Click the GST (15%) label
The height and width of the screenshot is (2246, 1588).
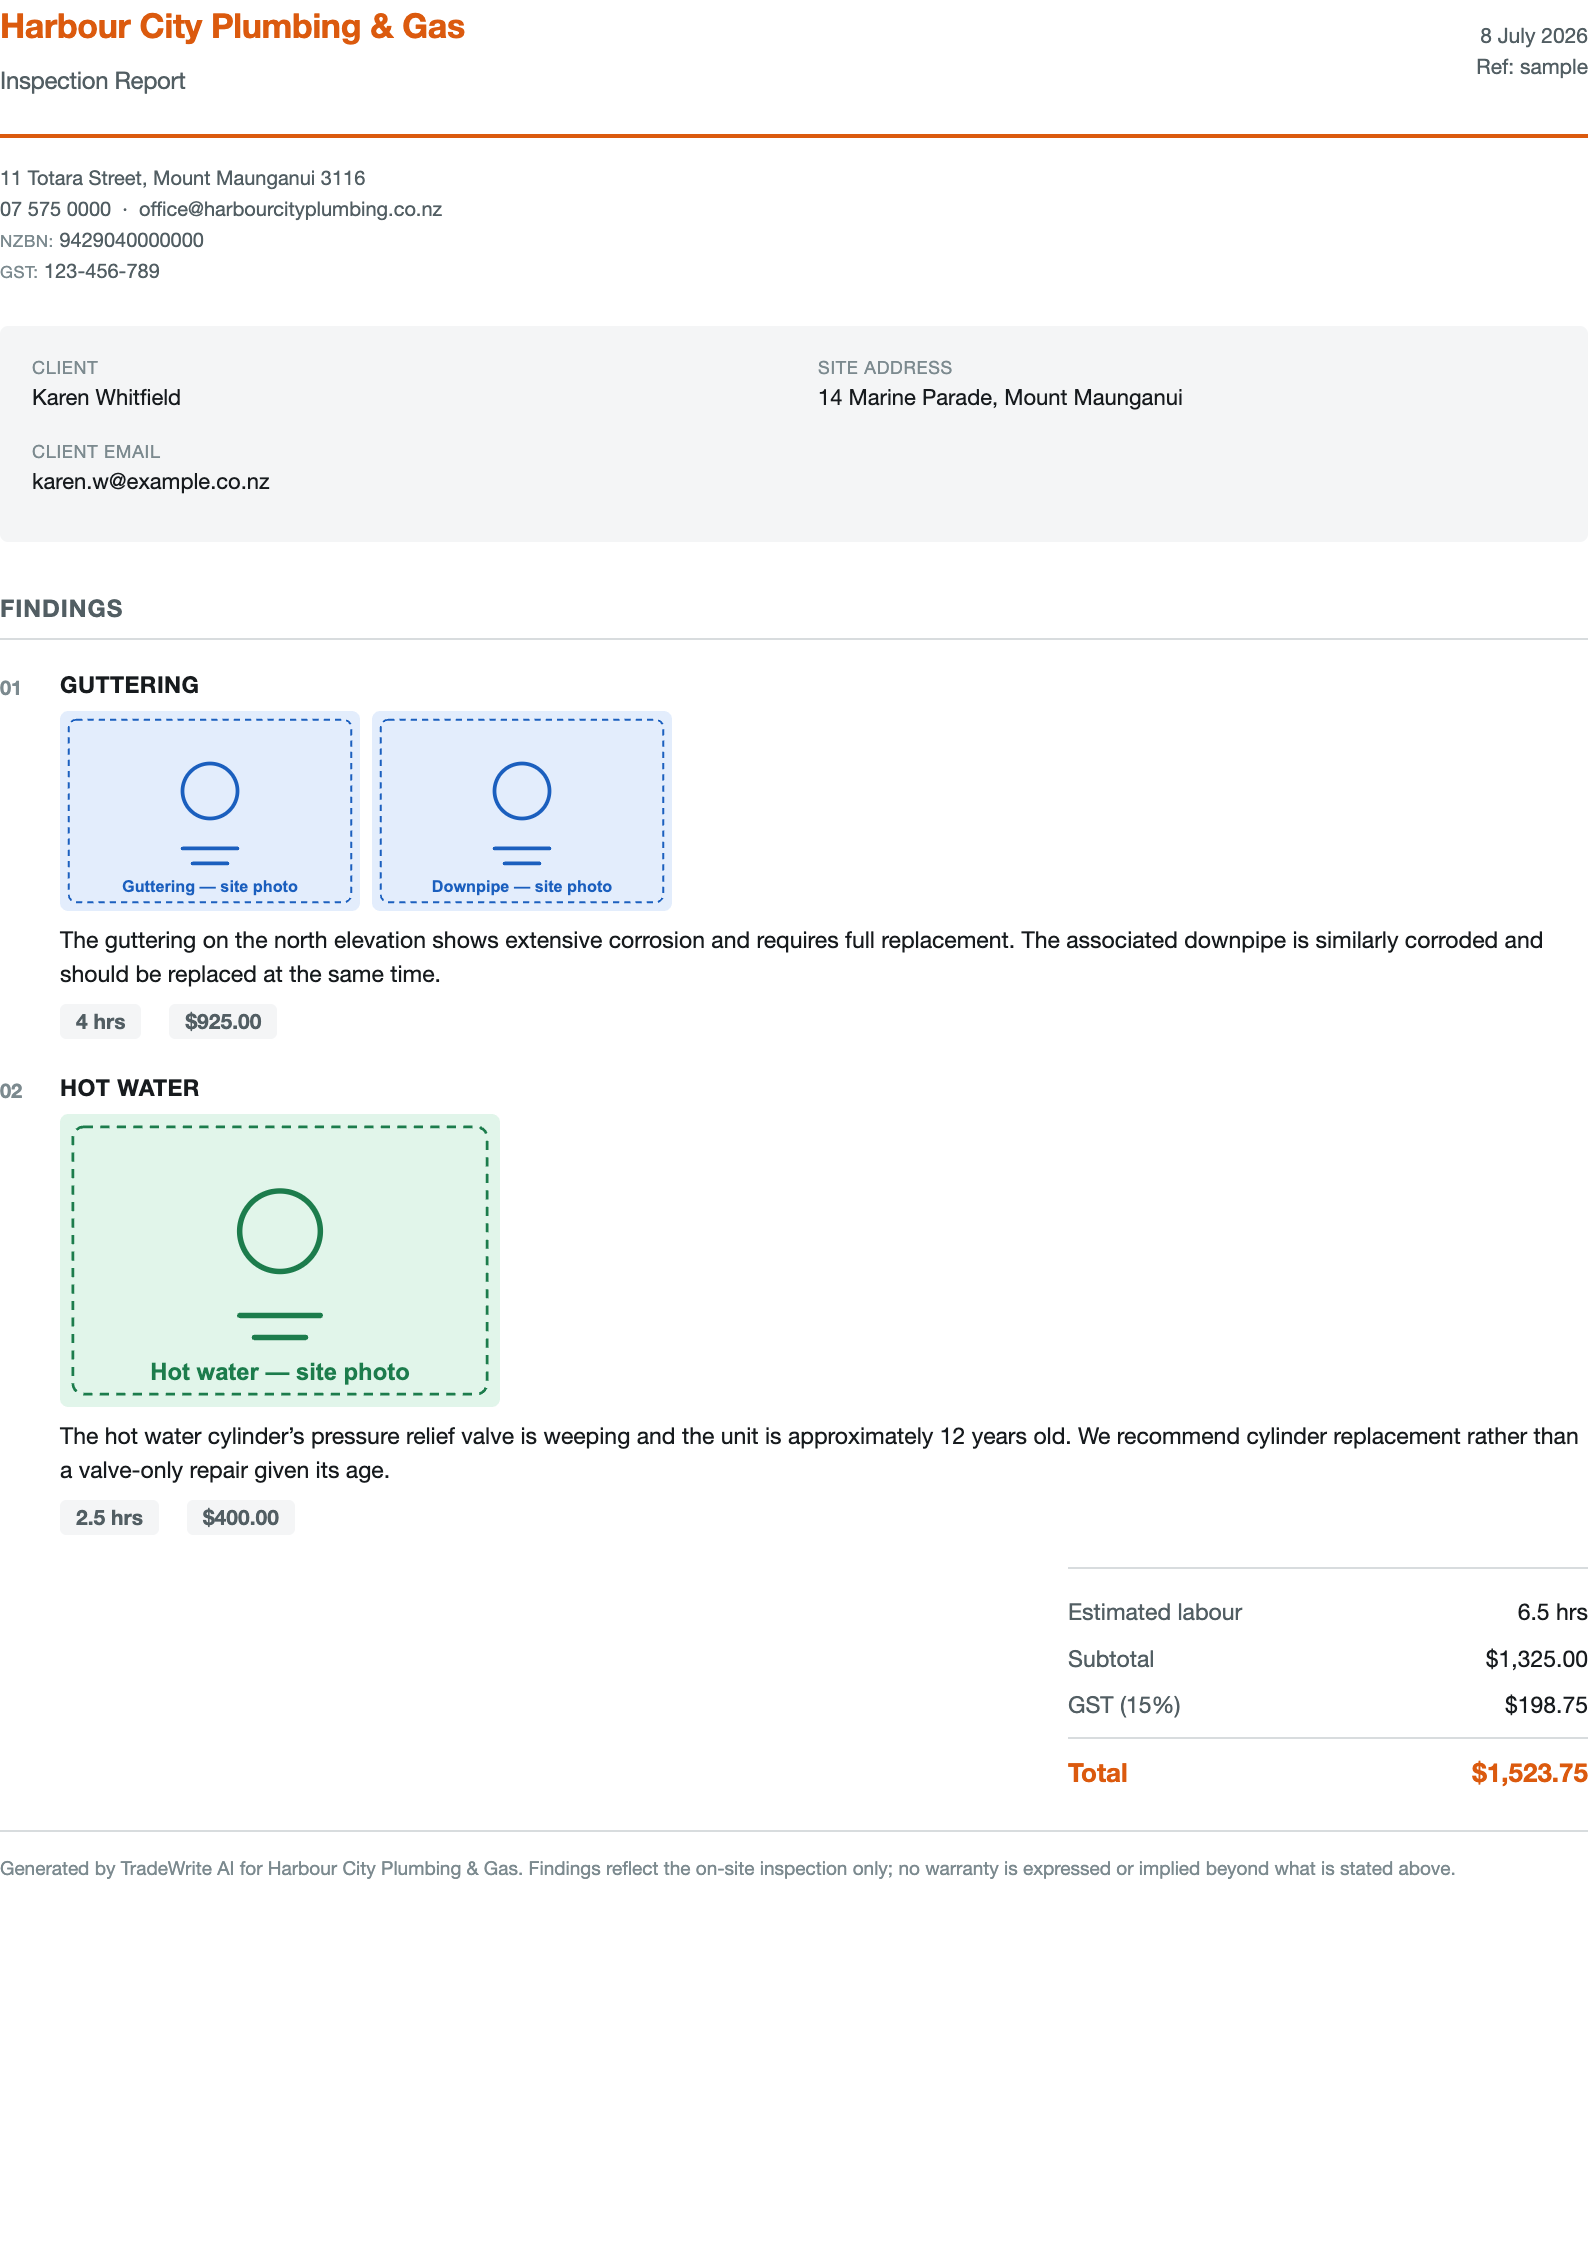click(x=1124, y=1705)
